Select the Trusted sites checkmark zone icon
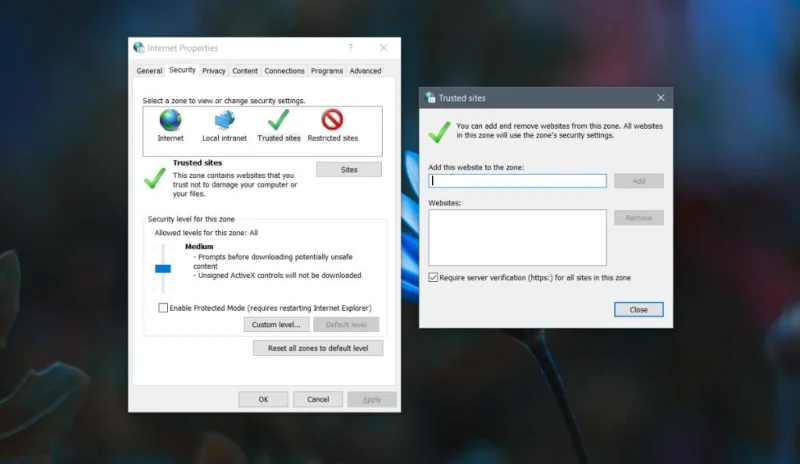Screen dimensions: 800x464 tap(279, 120)
